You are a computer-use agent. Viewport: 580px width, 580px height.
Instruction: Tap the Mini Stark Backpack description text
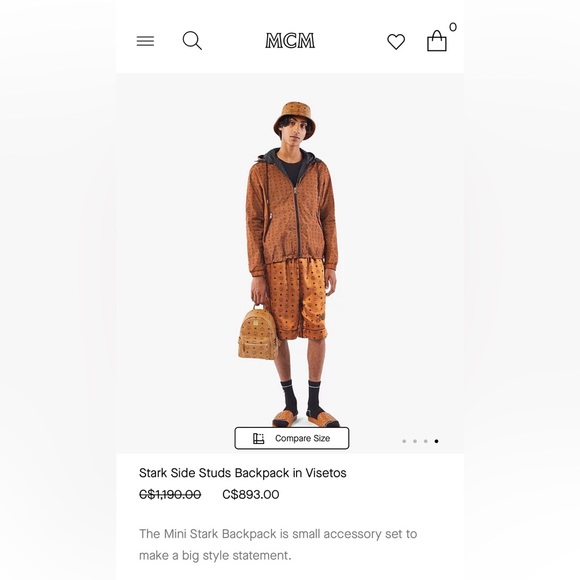278,544
